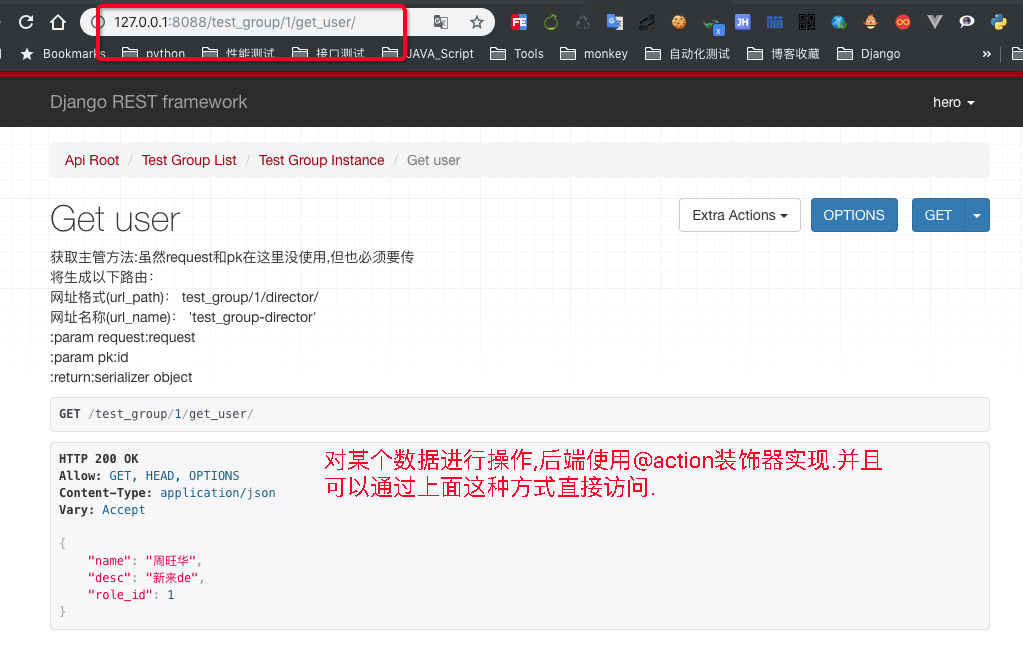Open the Django REST framework brand link
This screenshot has width=1023, height=659.
(148, 102)
